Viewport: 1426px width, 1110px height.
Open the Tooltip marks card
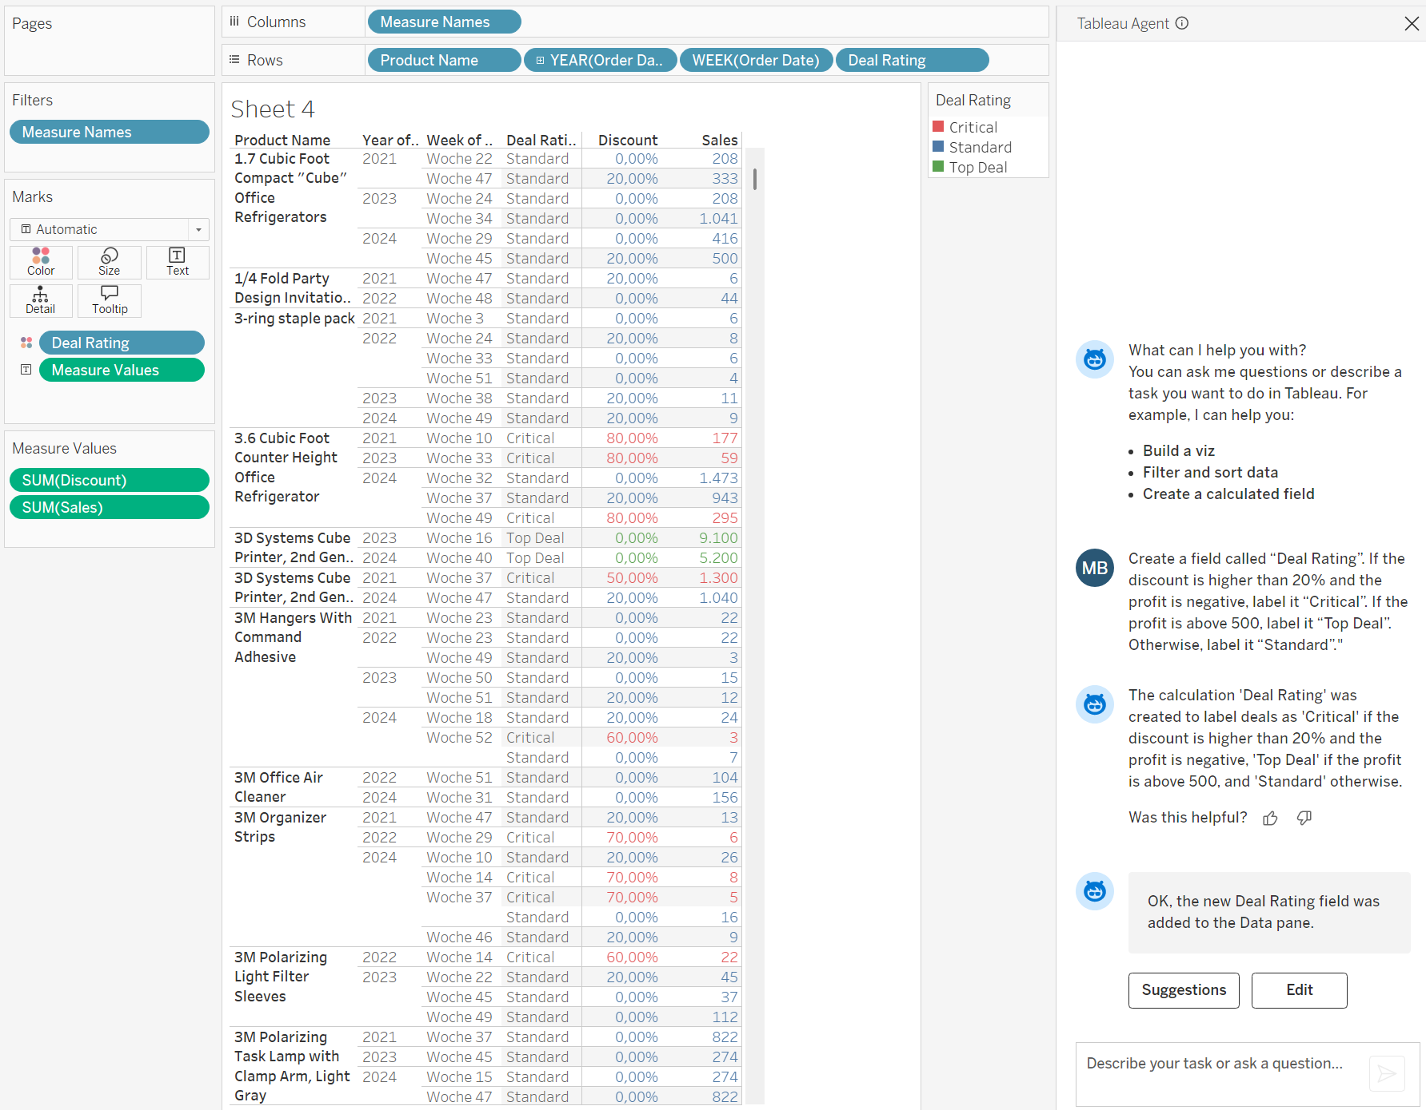click(x=109, y=300)
